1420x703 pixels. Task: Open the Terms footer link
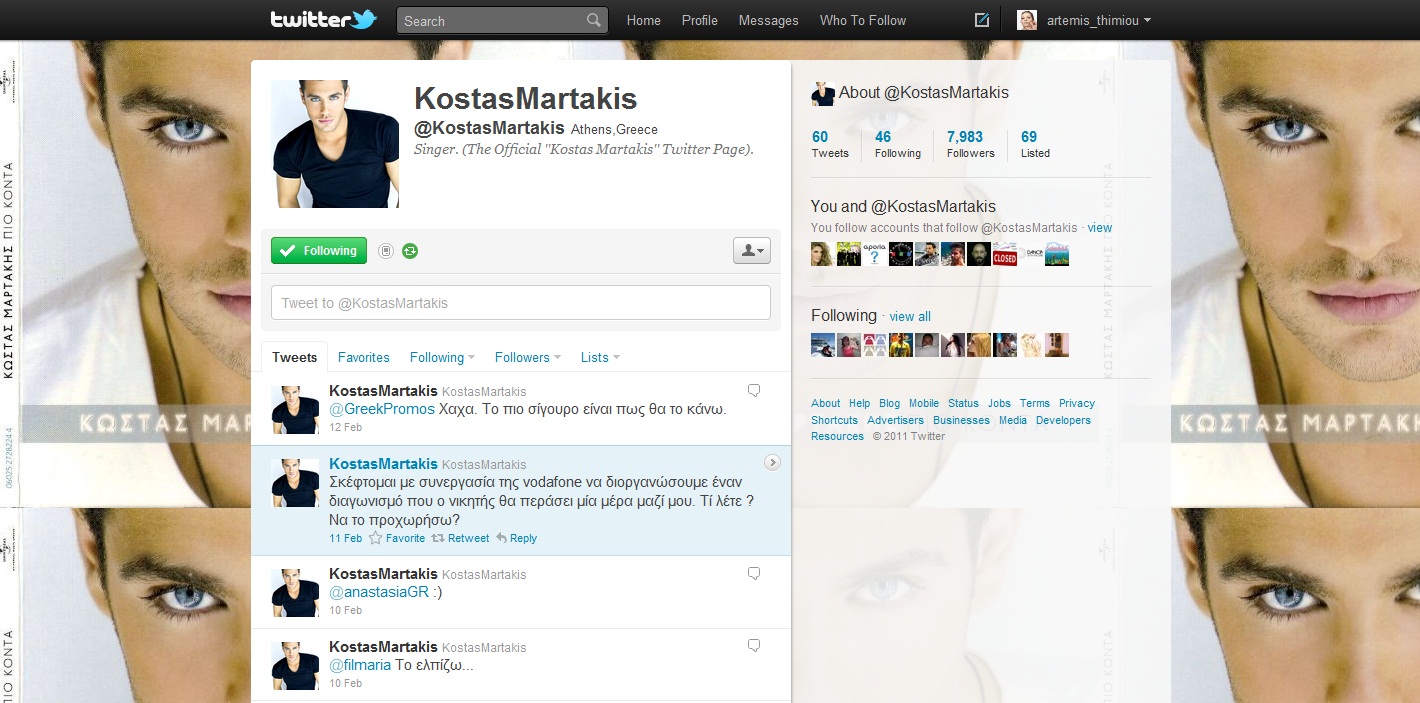point(1035,404)
